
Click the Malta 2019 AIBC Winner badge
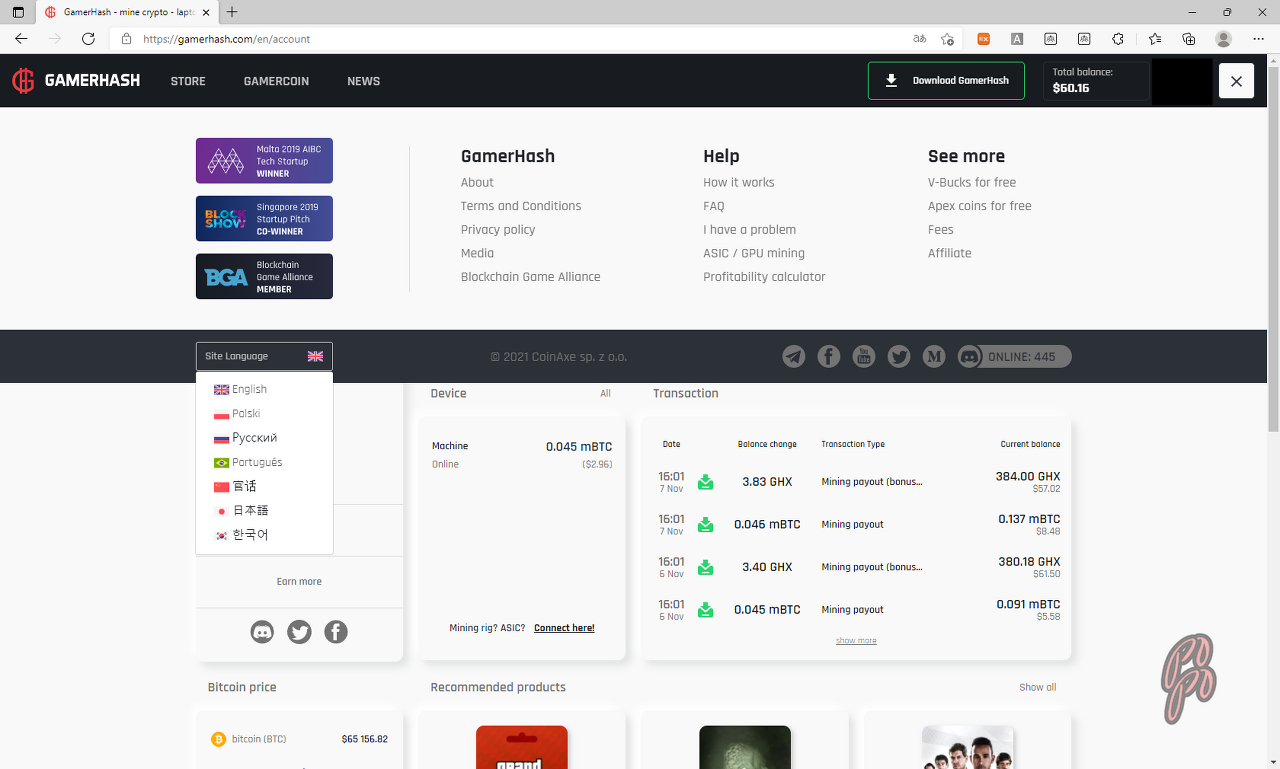pyautogui.click(x=264, y=161)
